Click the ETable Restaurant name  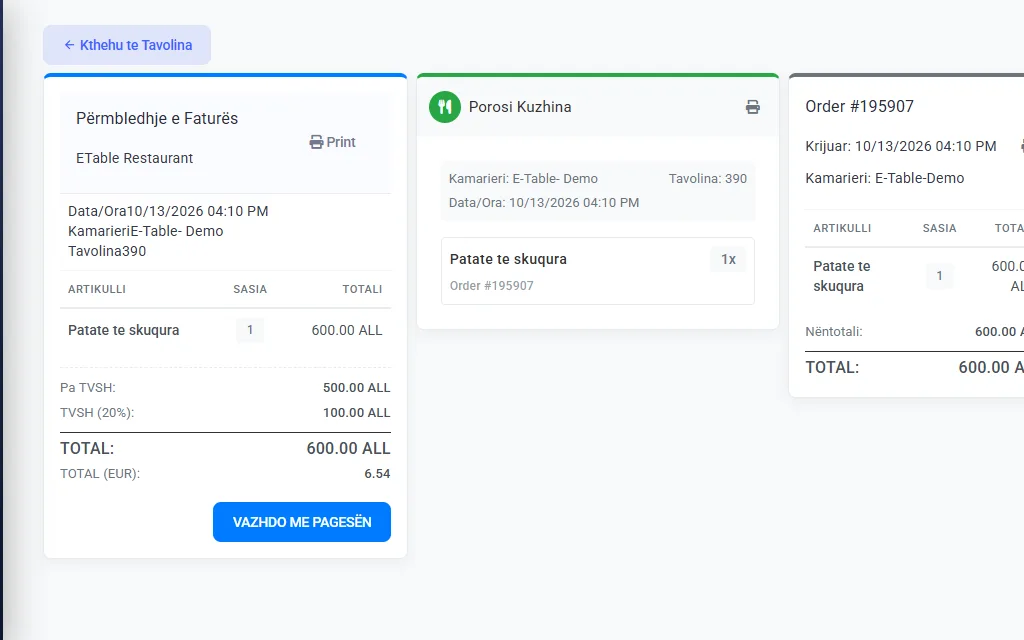point(135,158)
